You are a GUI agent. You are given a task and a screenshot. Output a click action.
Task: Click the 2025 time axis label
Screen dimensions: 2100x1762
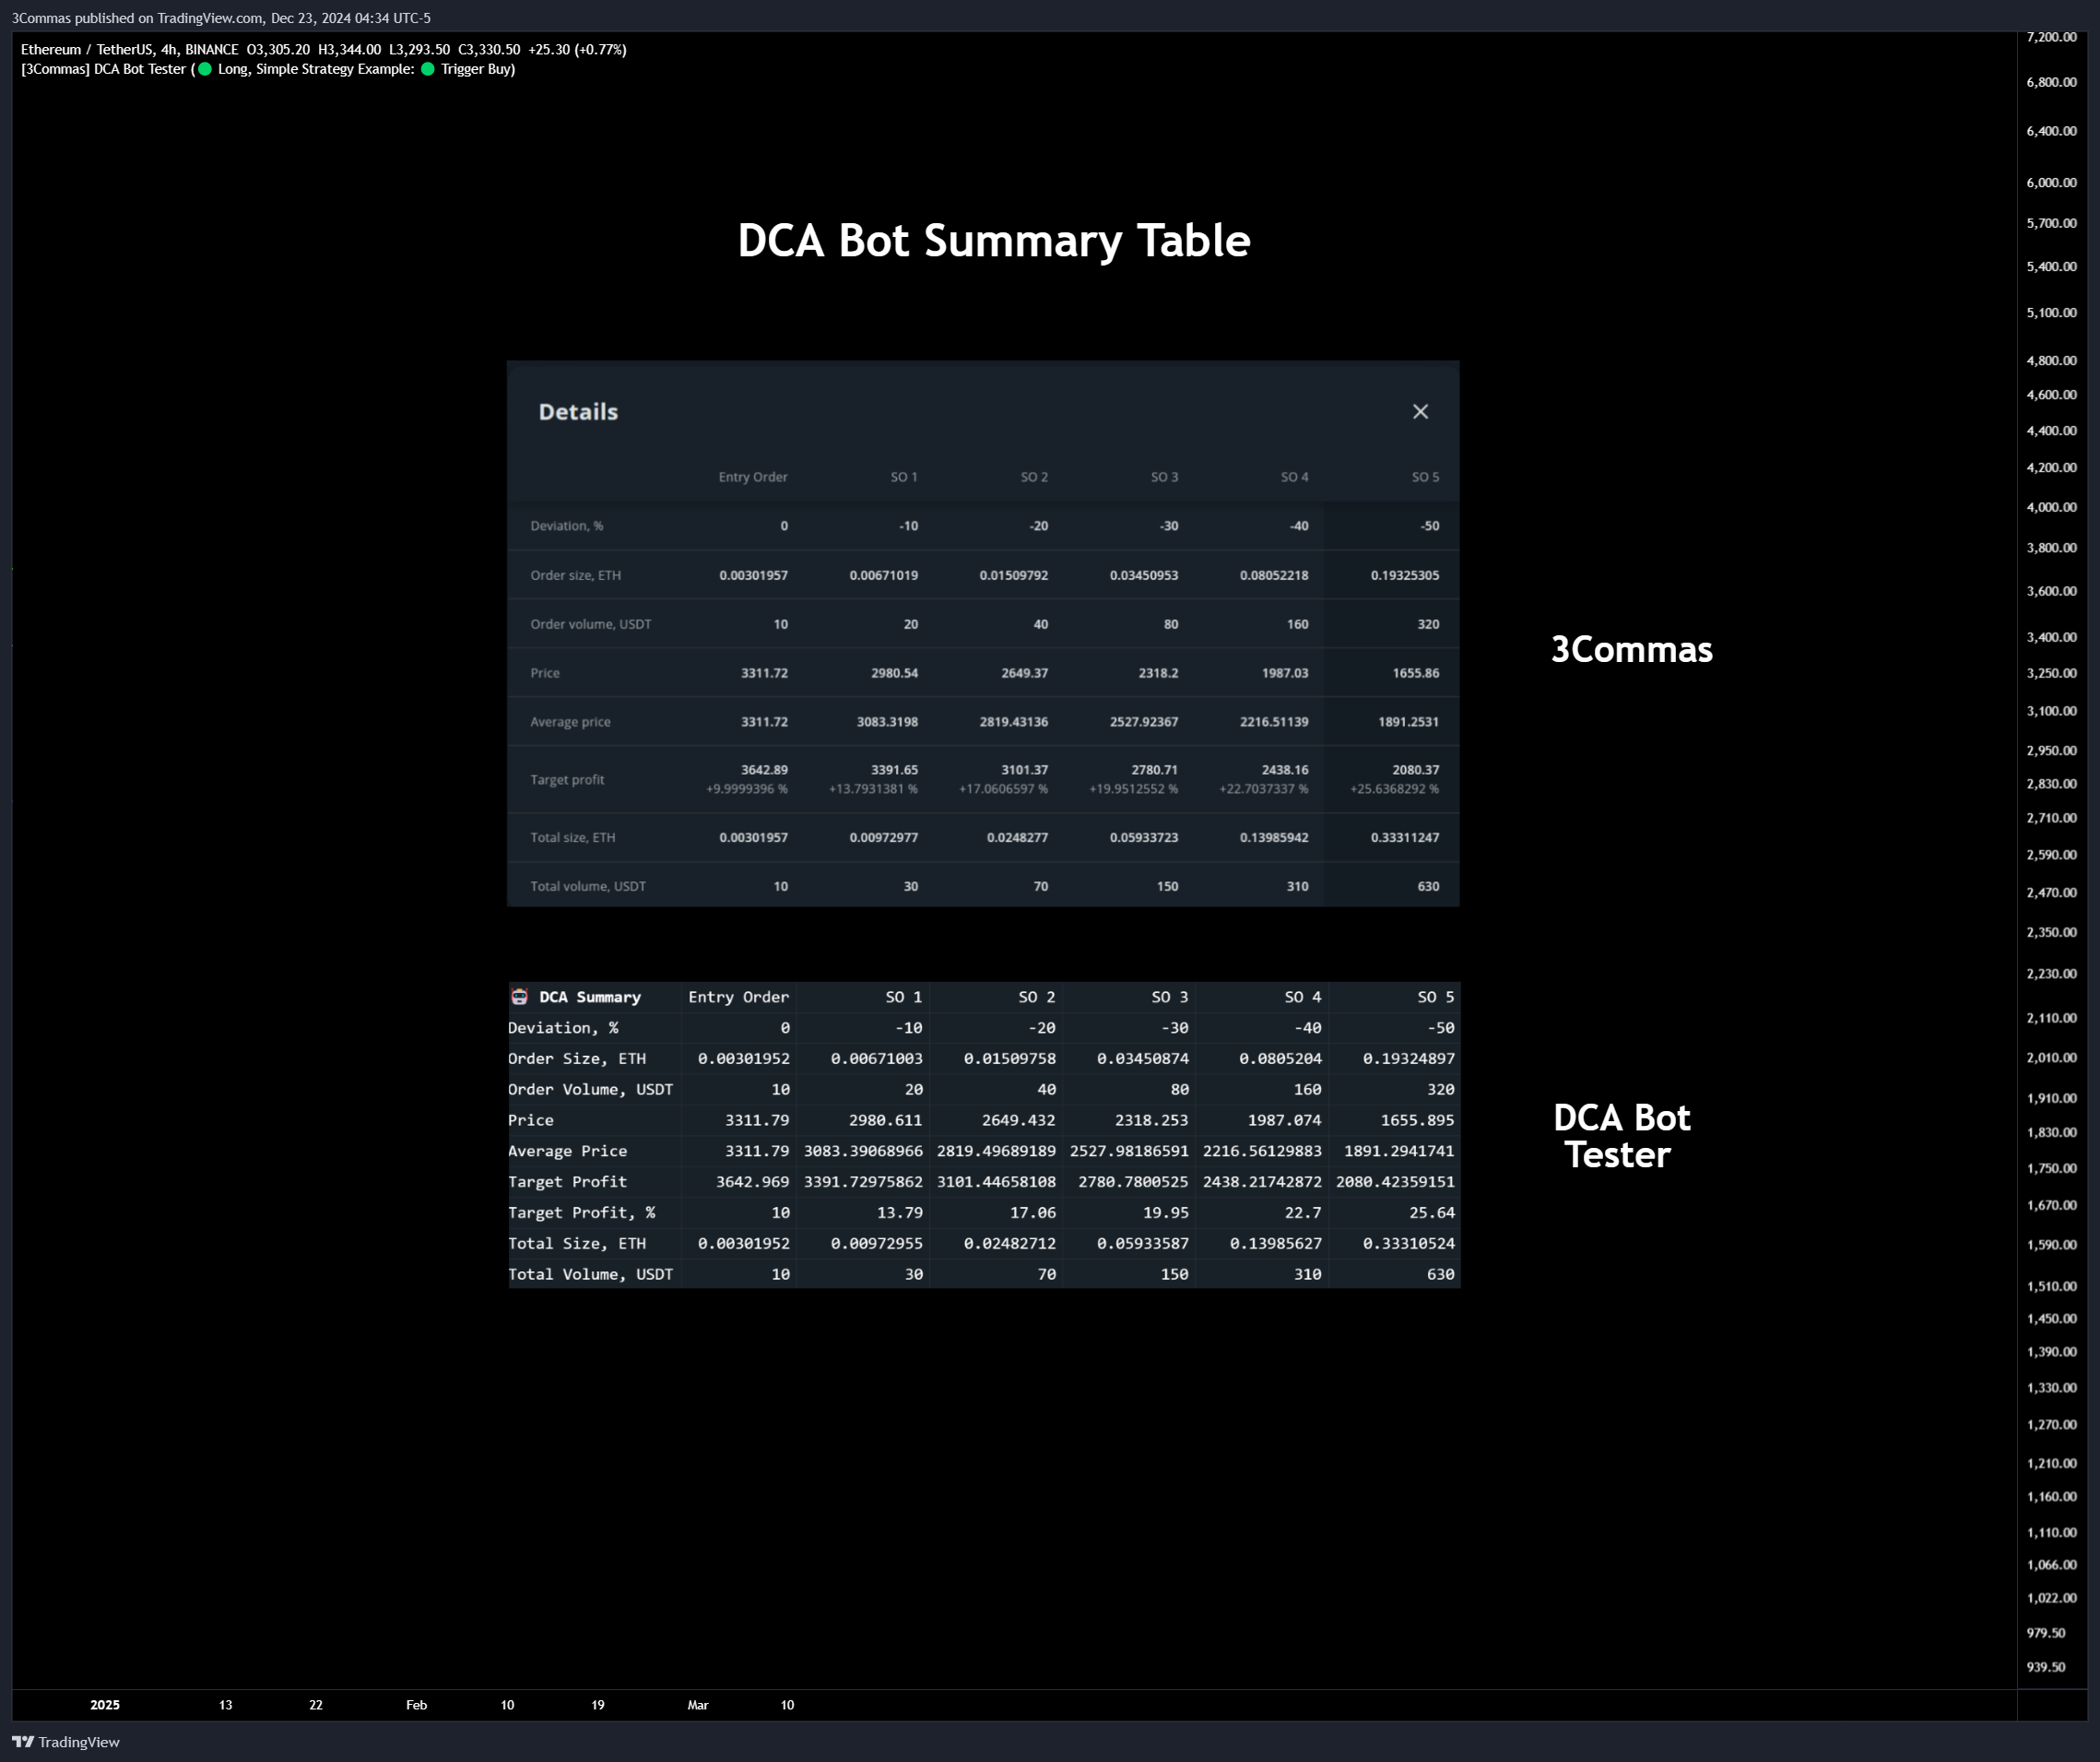click(x=105, y=1705)
